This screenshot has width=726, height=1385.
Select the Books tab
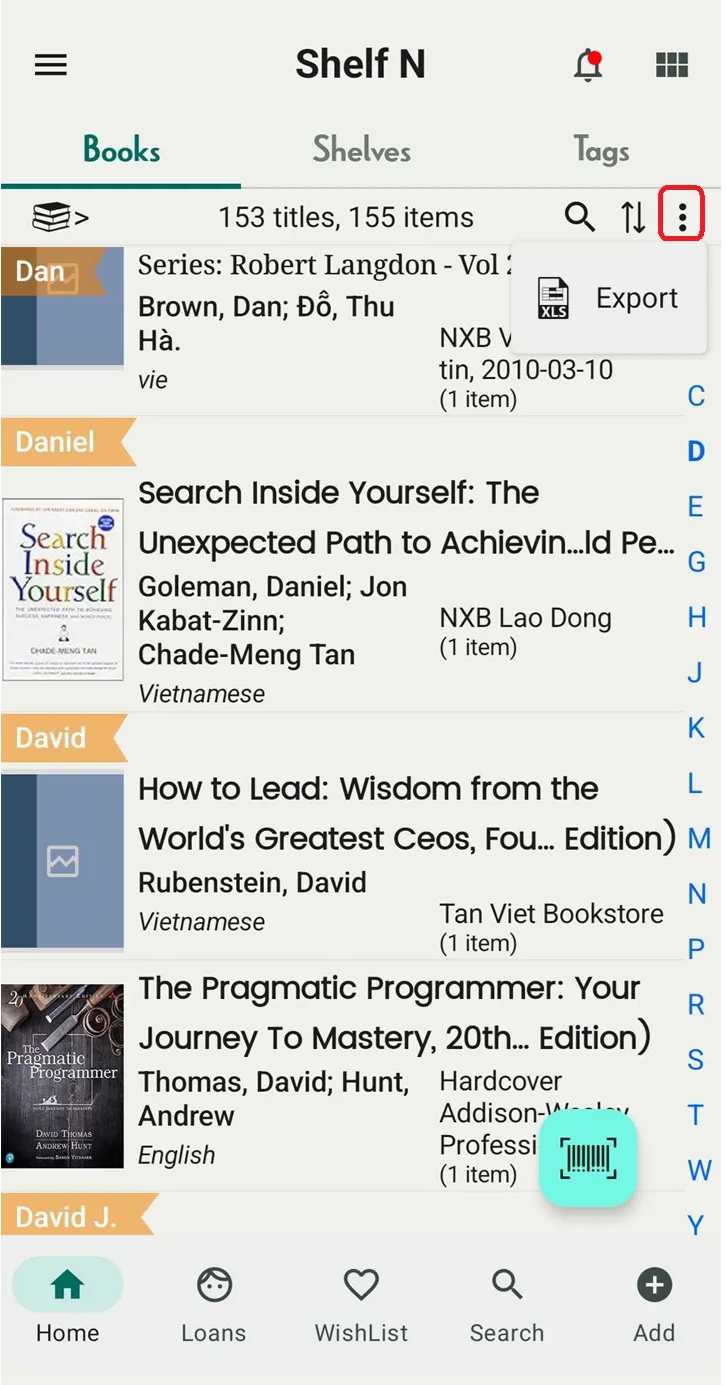click(121, 151)
